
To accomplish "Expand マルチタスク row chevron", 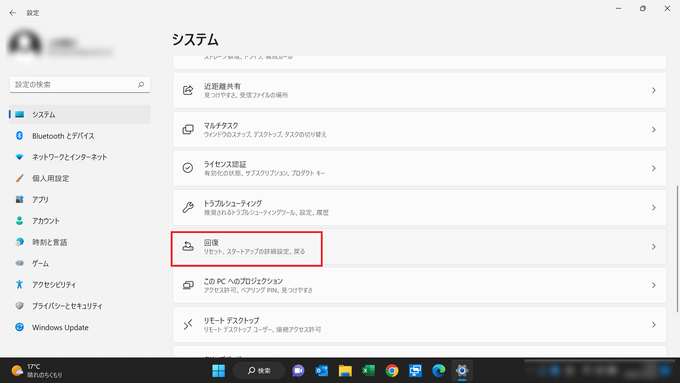I will pyautogui.click(x=654, y=129).
